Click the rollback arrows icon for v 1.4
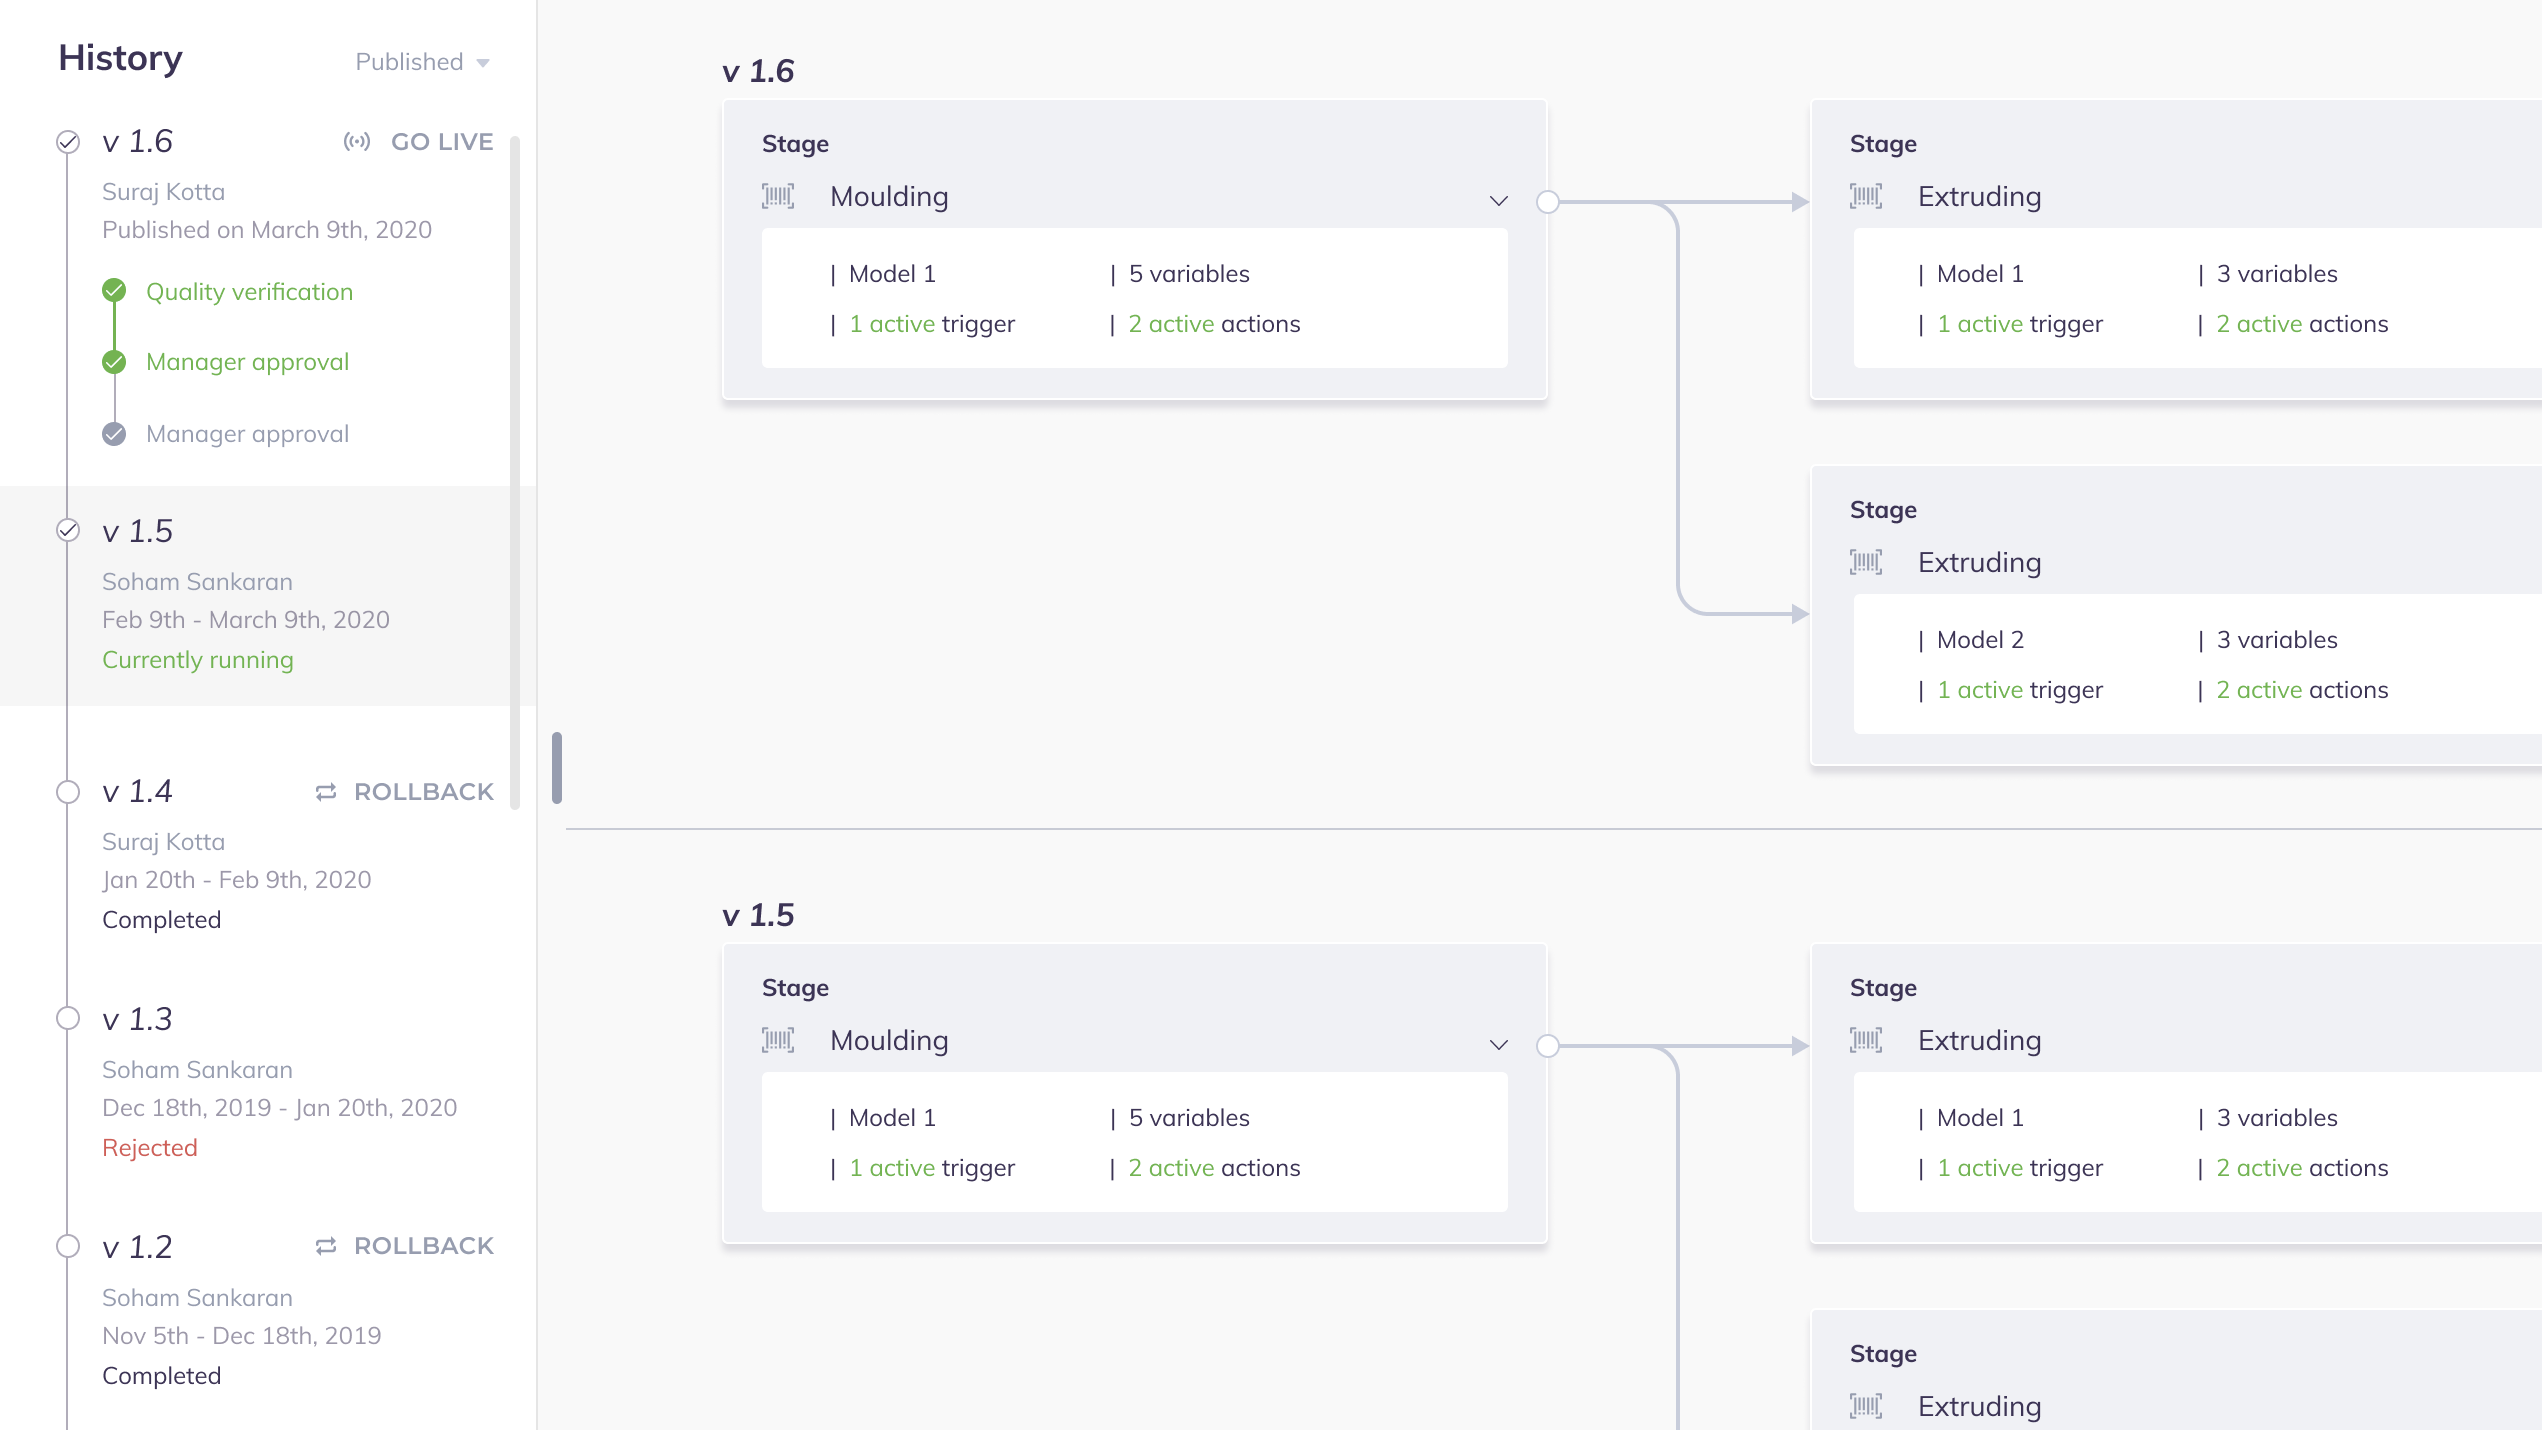Viewport: 2542px width, 1430px height. 326,792
